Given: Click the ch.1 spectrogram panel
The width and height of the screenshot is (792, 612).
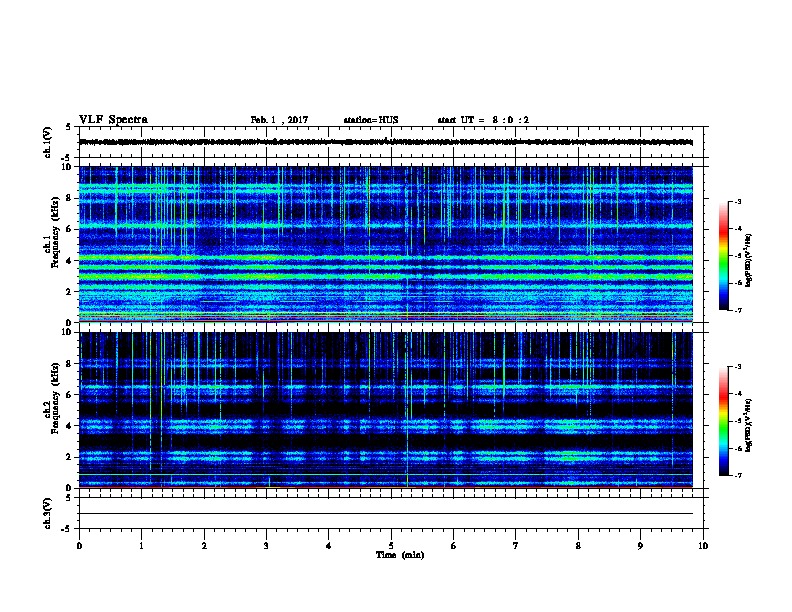Looking at the screenshot, I should click(x=386, y=244).
